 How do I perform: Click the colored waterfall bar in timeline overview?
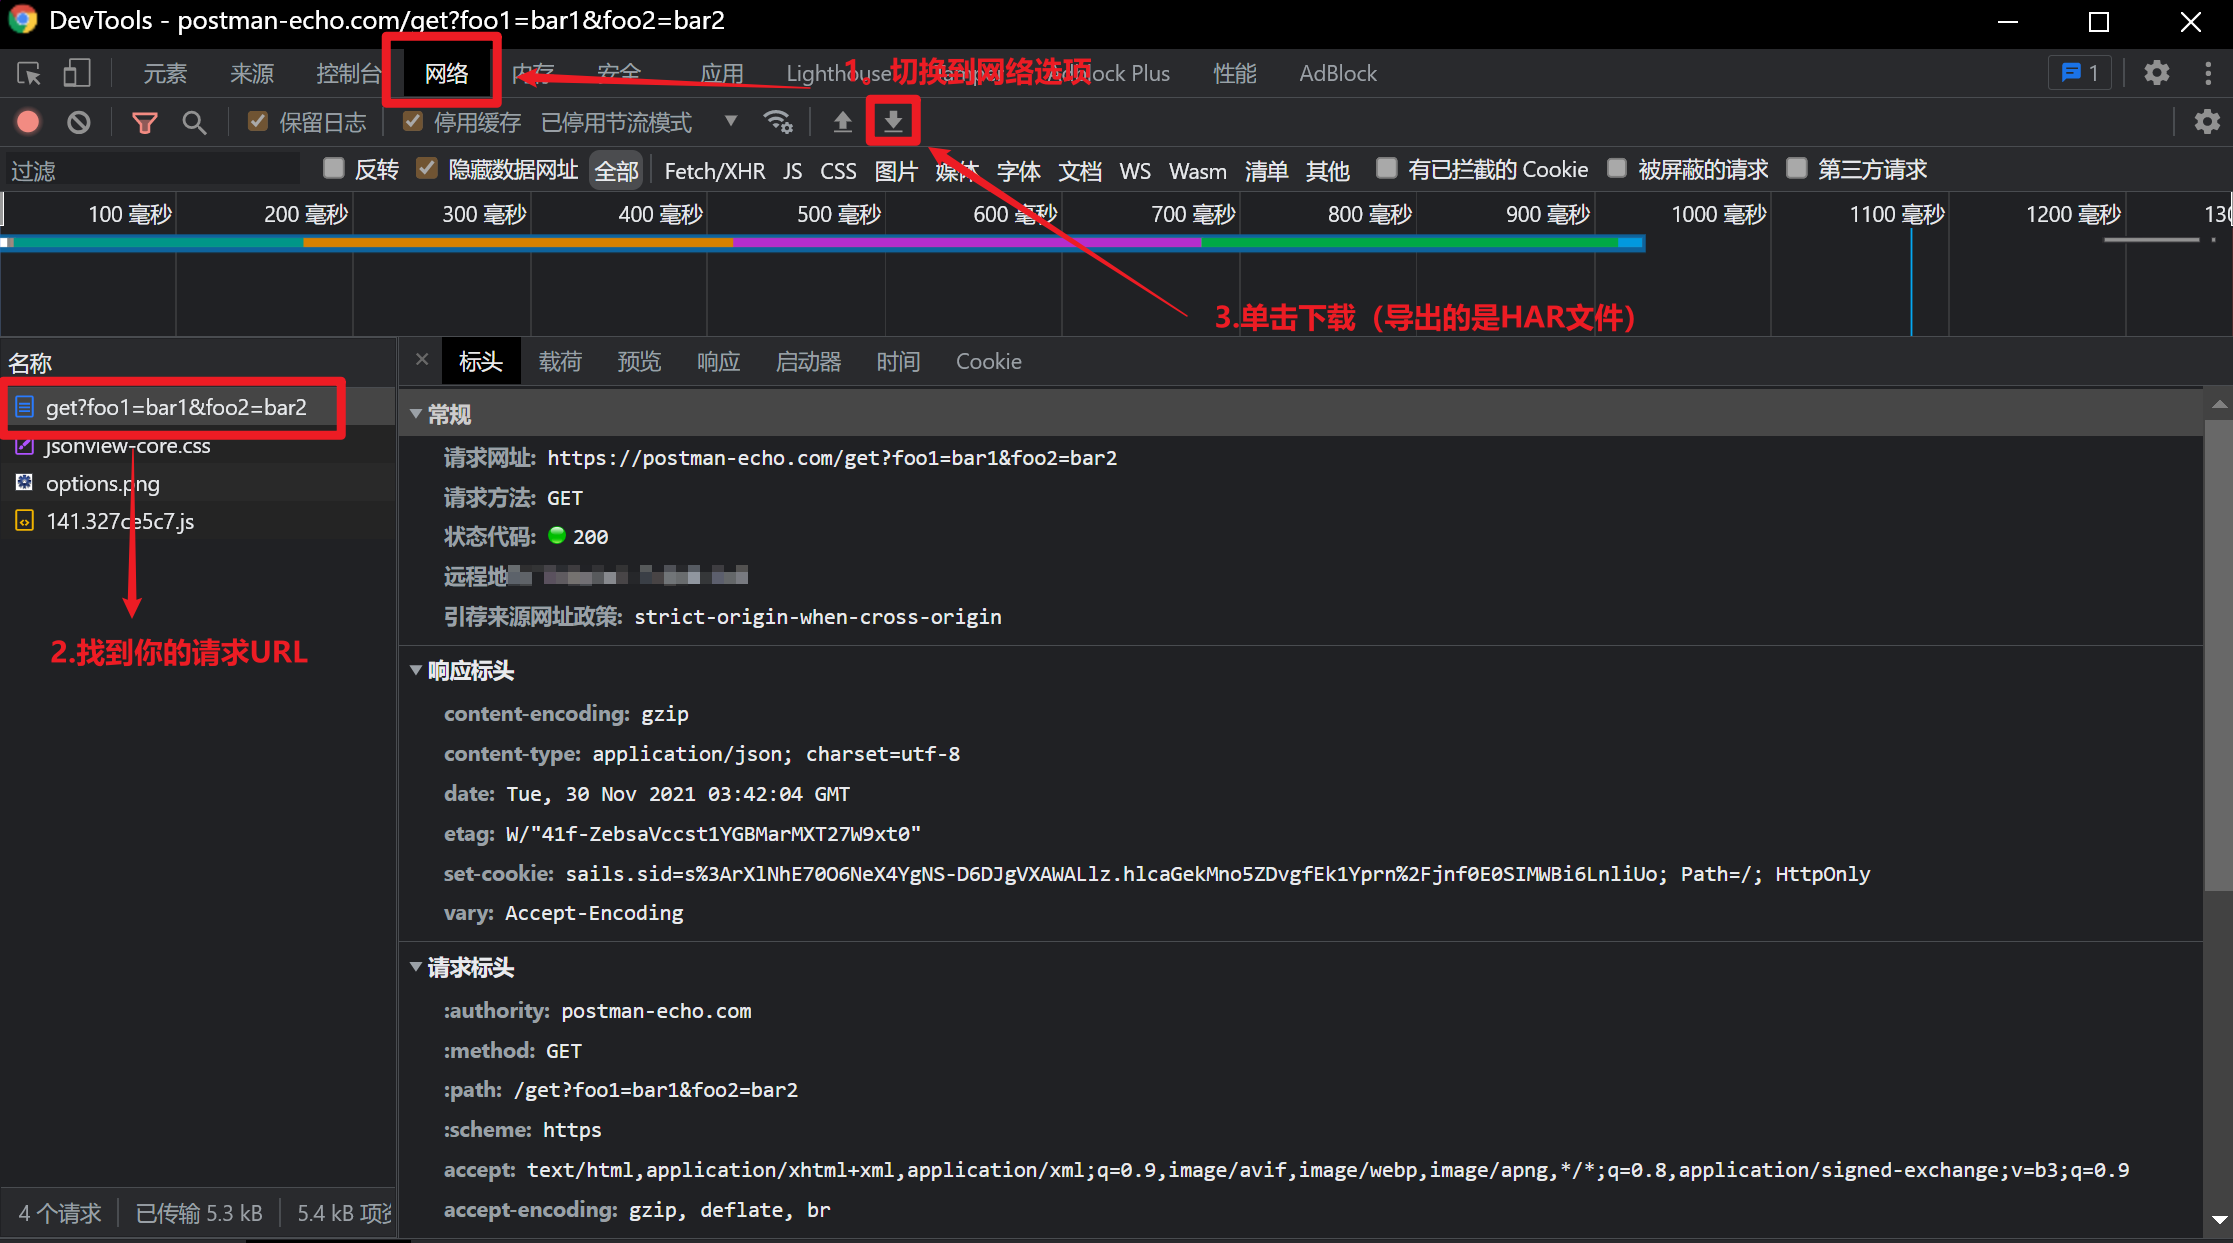coord(822,242)
